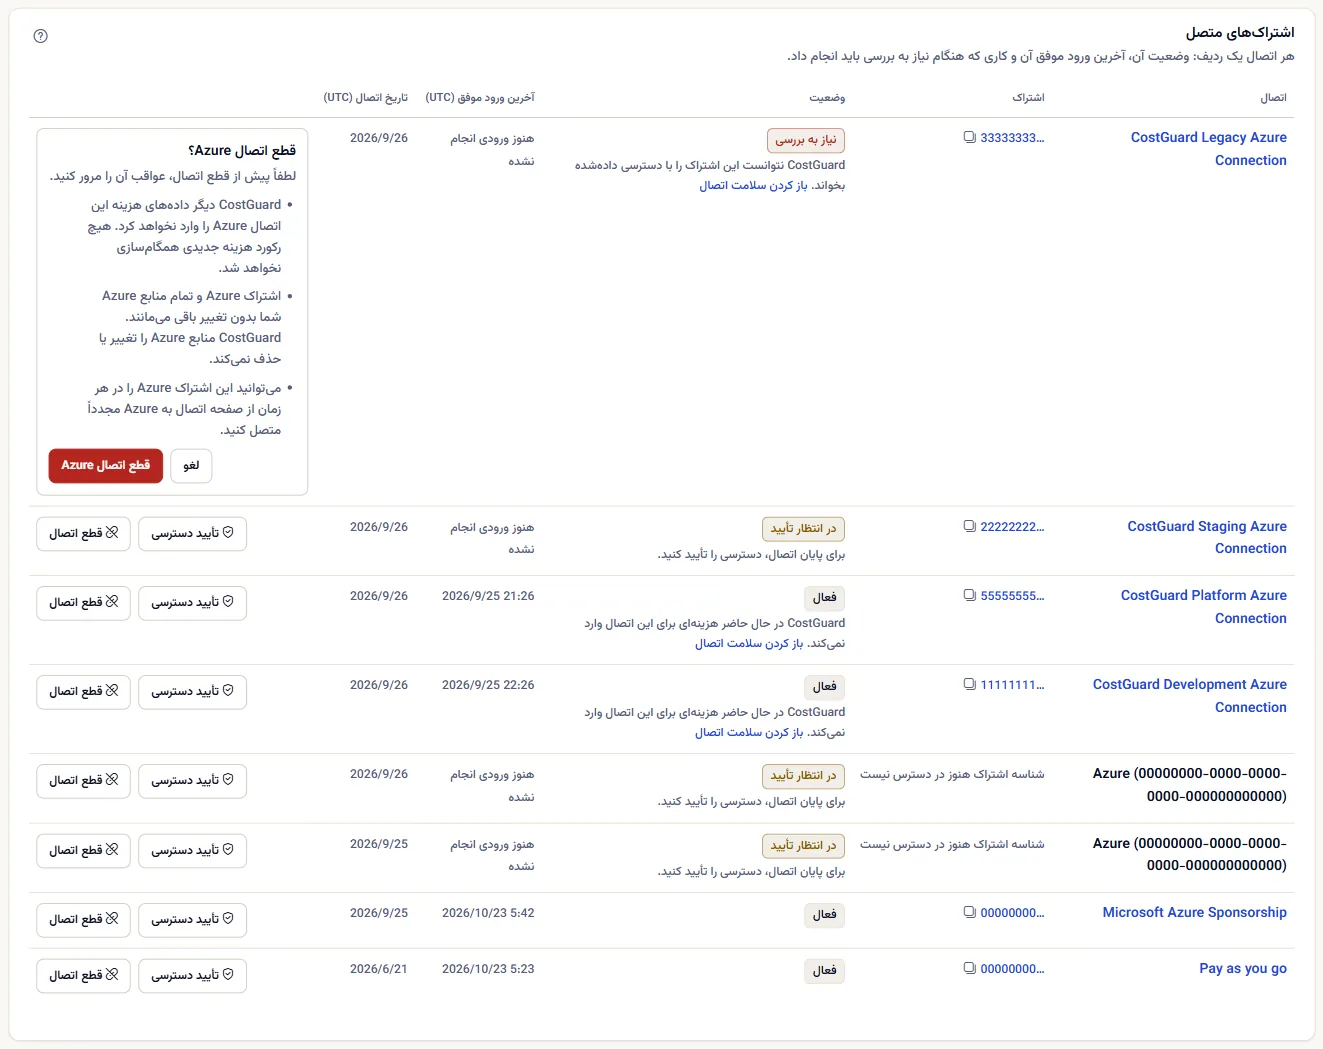The width and height of the screenshot is (1323, 1049).
Task: Open the CostGuard Development Azure Connection link
Action: tap(1190, 696)
